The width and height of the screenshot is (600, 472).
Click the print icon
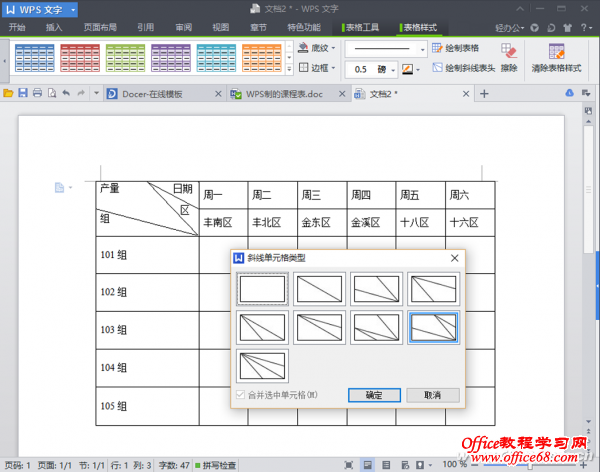coord(38,93)
